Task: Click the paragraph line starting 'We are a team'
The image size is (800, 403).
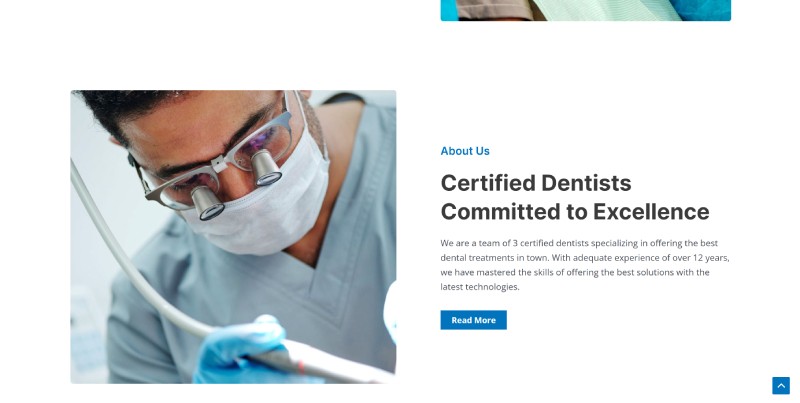Action: 579,243
